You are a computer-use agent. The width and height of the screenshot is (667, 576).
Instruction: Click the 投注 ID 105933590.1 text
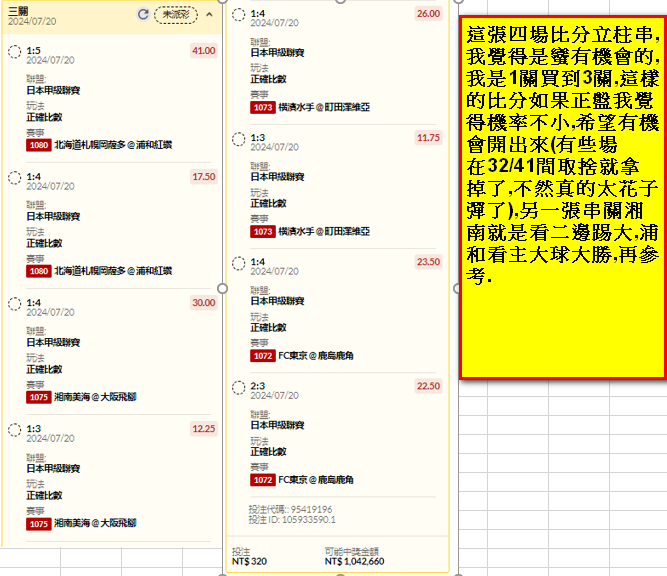tap(292, 519)
